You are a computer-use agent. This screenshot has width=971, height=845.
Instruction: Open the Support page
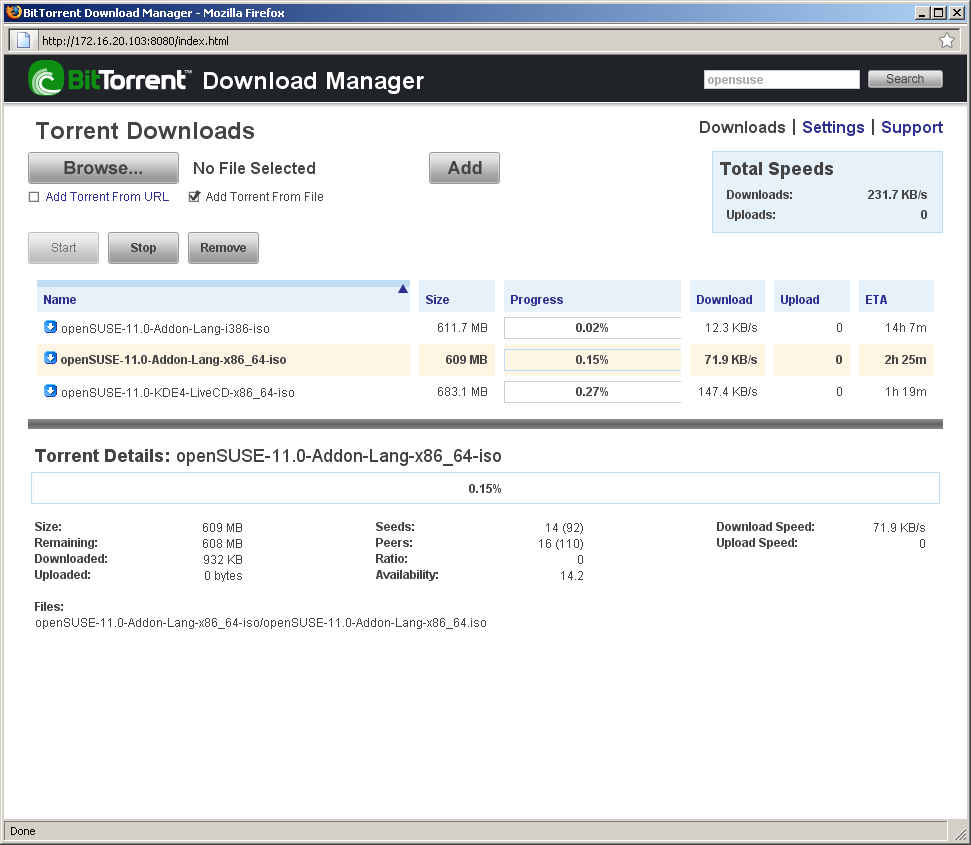912,128
